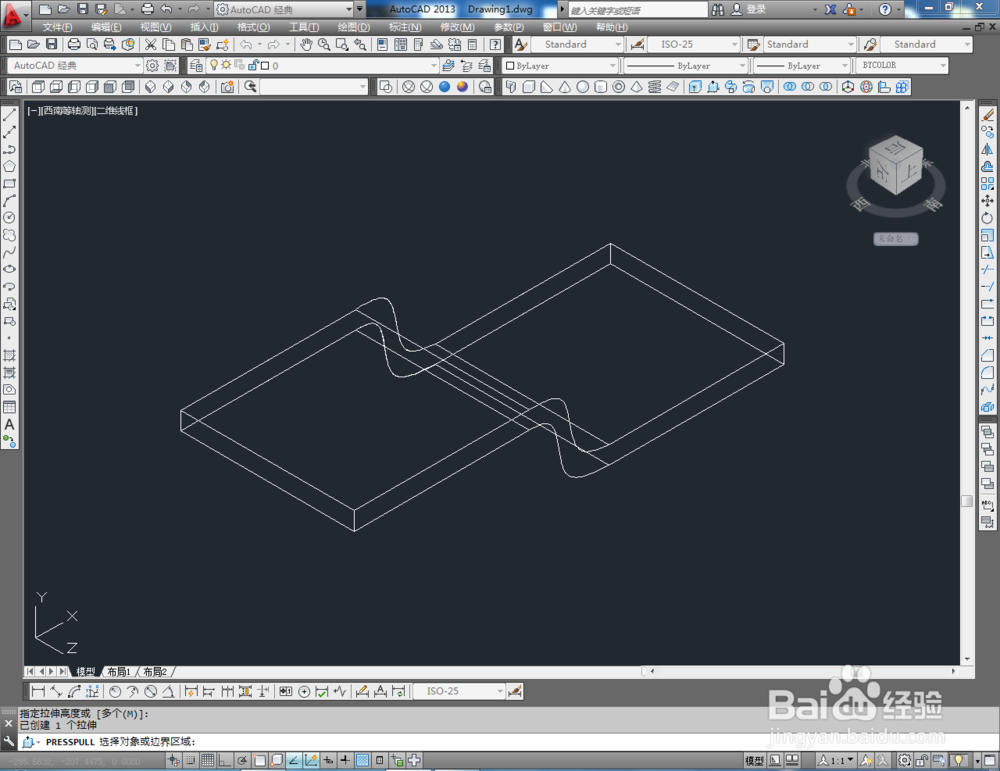Open the BYCOLOR plot style dropdown
The height and width of the screenshot is (771, 1000).
click(x=901, y=65)
